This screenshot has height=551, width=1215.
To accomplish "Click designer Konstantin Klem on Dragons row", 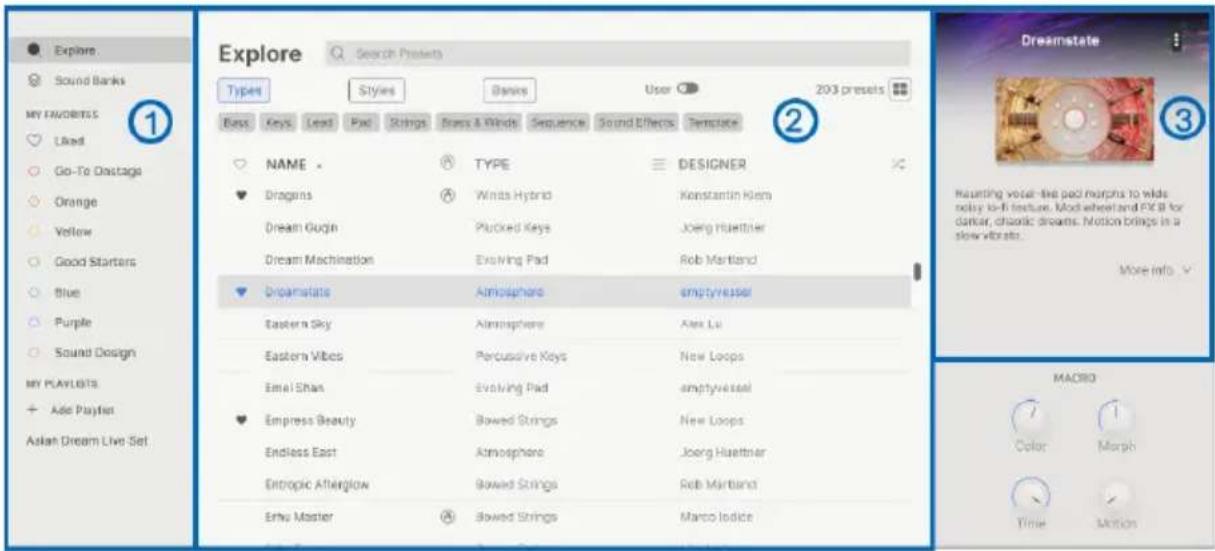I will click(724, 195).
